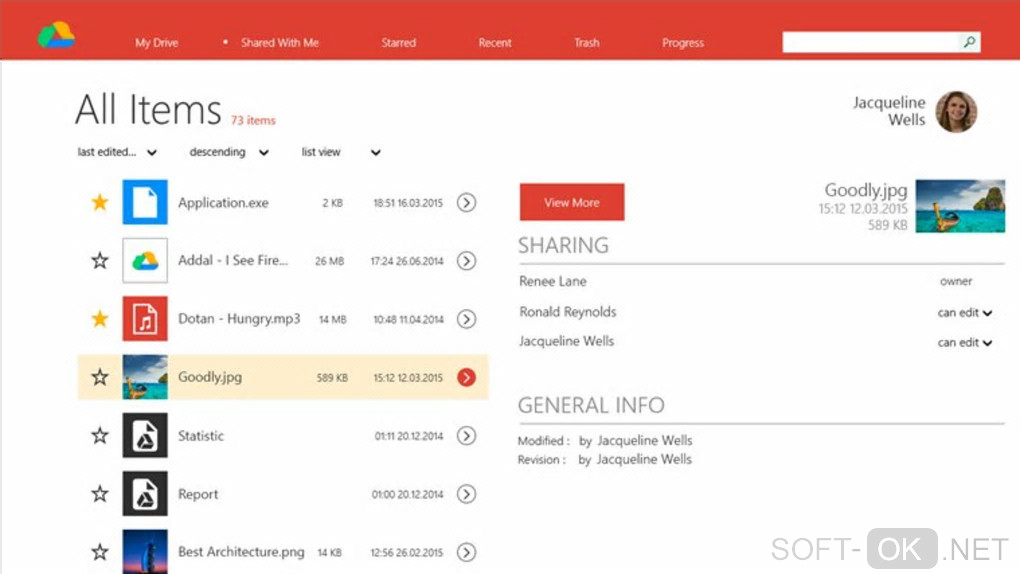Open the 'descending' order dropdown
Viewport: 1020px width, 574px height.
click(229, 152)
